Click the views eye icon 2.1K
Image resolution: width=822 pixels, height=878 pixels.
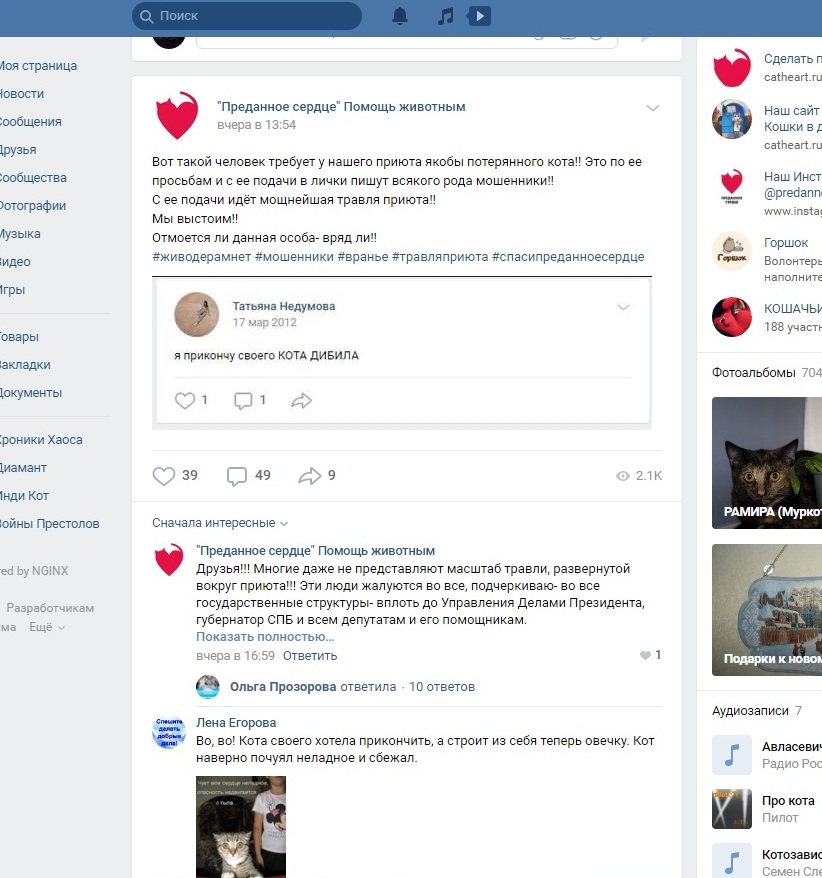[x=623, y=476]
